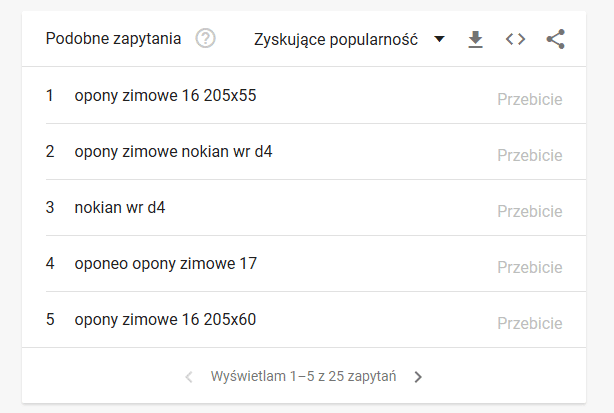
Task: Open the help icon beside Podobne zapytania
Action: tap(206, 39)
